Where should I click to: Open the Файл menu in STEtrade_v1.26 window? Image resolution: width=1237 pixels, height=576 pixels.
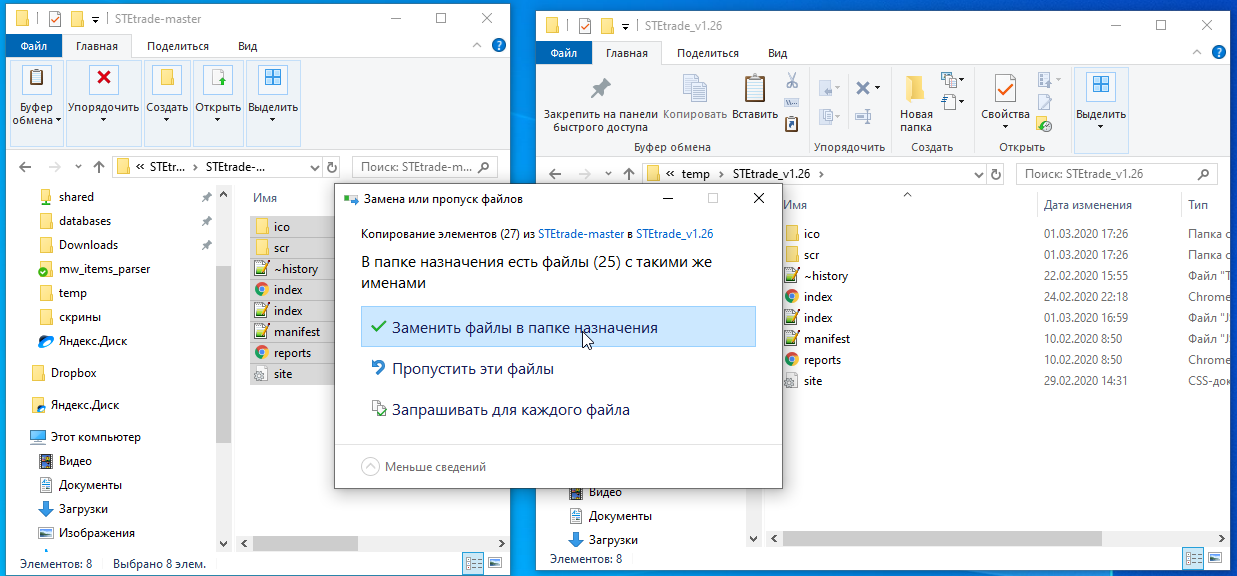click(563, 53)
